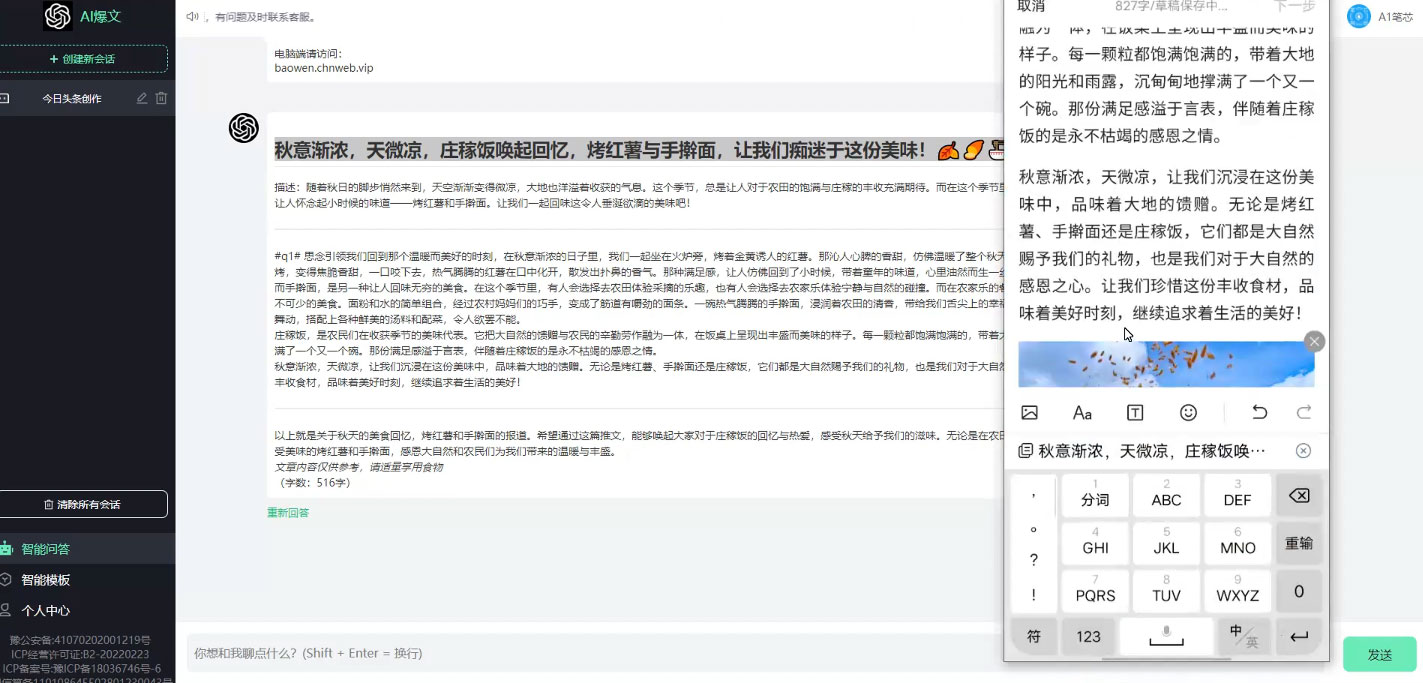
Task: Open the emoji picker in the editor
Action: click(1189, 411)
